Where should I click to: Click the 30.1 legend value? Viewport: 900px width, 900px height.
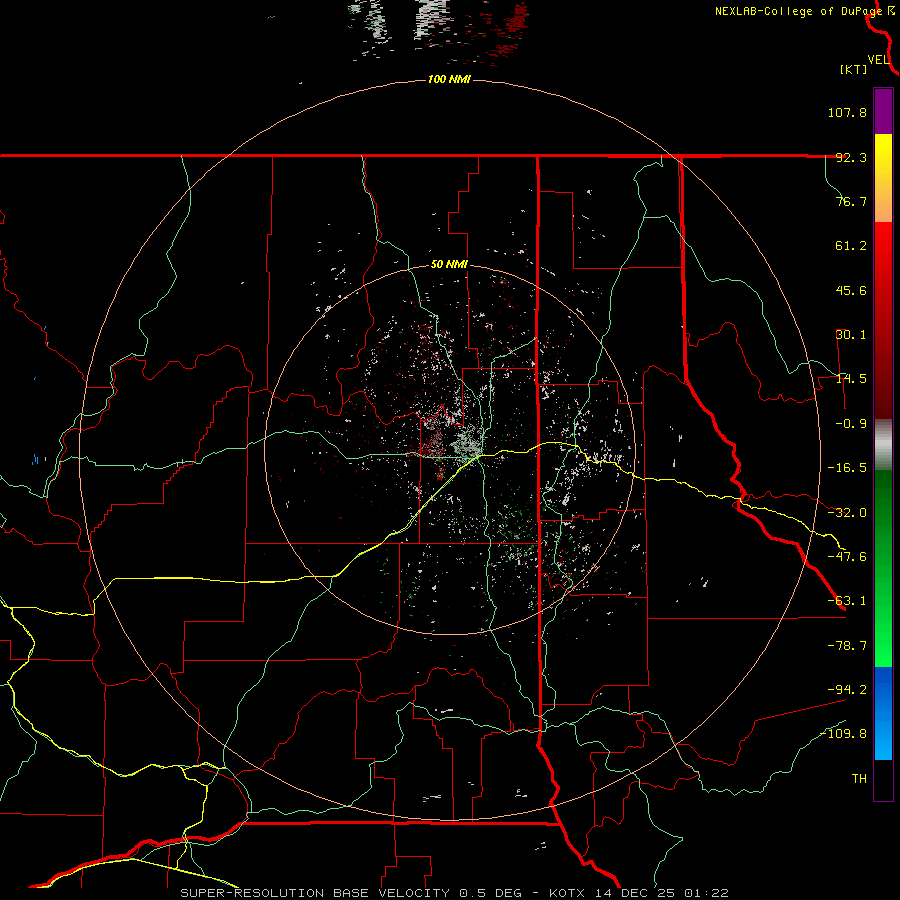click(x=851, y=335)
